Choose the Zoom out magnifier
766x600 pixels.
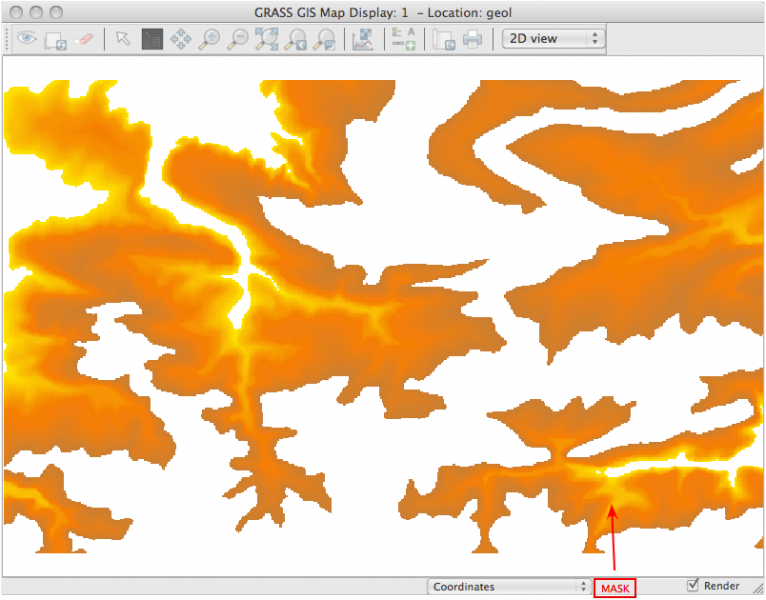[x=238, y=39]
